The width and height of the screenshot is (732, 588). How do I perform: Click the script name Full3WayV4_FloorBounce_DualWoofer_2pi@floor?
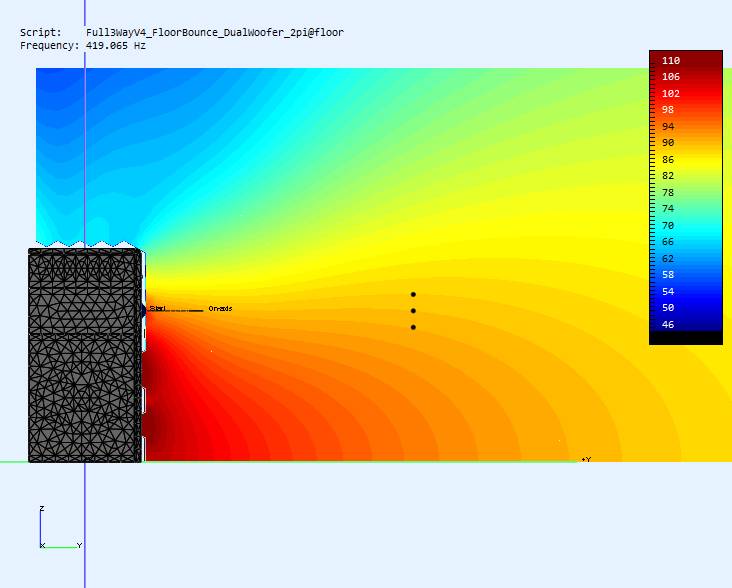click(x=215, y=33)
